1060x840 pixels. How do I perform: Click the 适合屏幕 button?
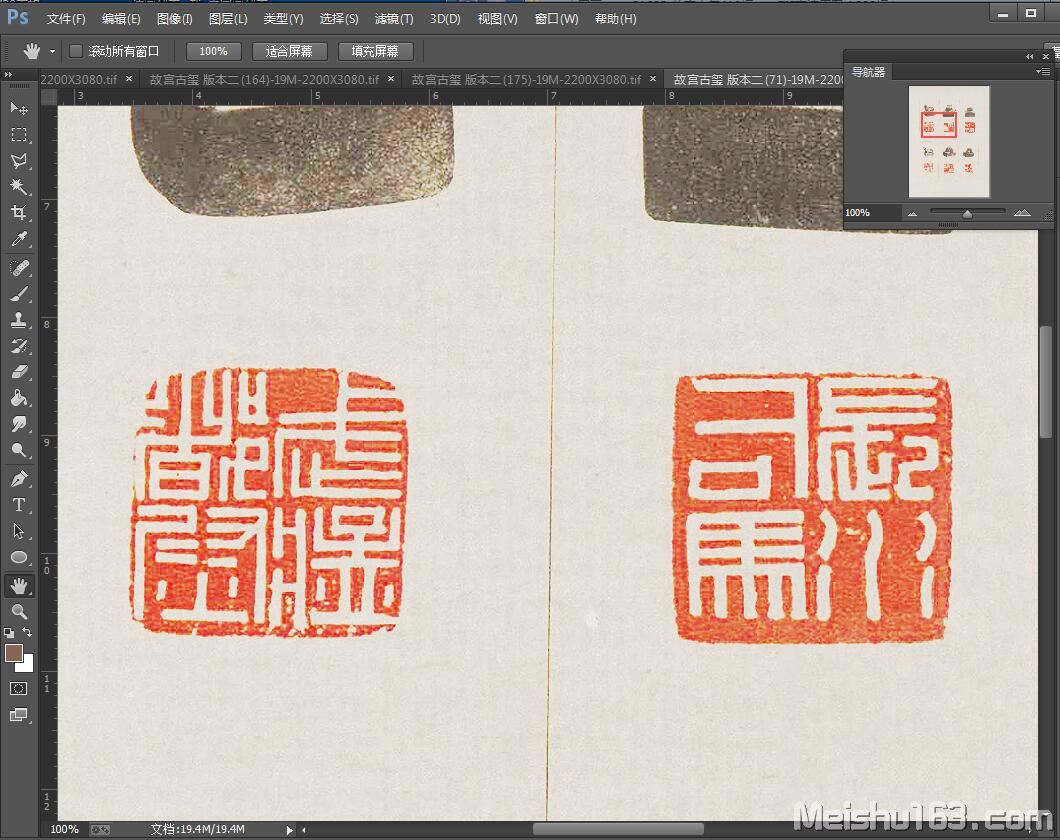point(289,51)
